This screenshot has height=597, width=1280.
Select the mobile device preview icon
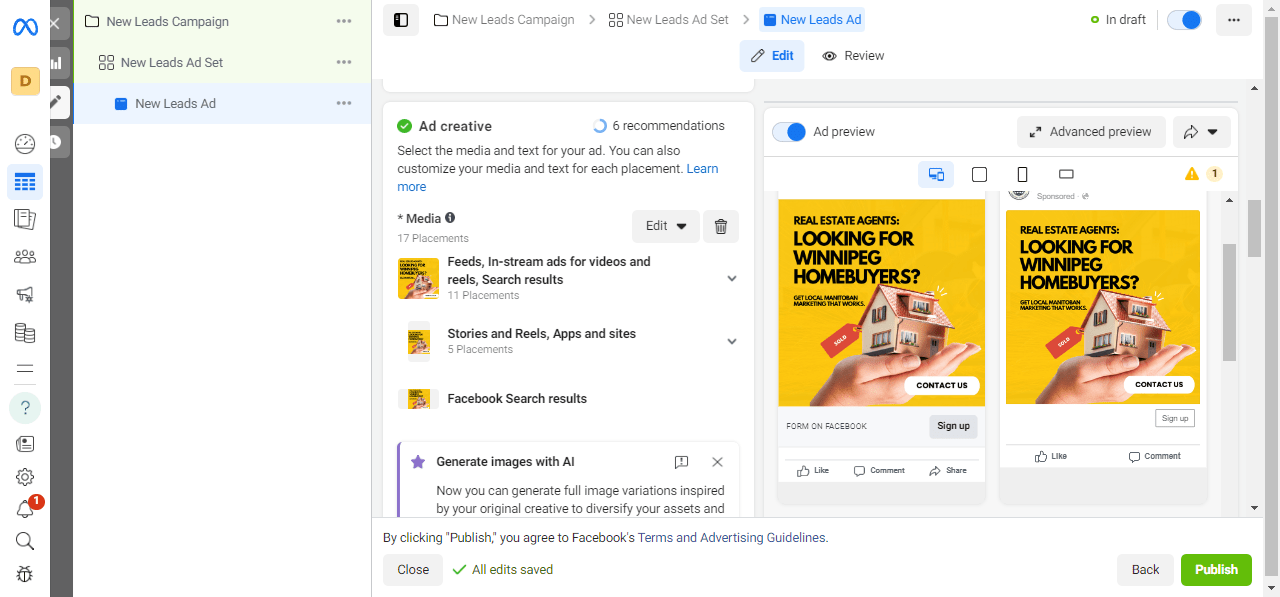click(1022, 174)
